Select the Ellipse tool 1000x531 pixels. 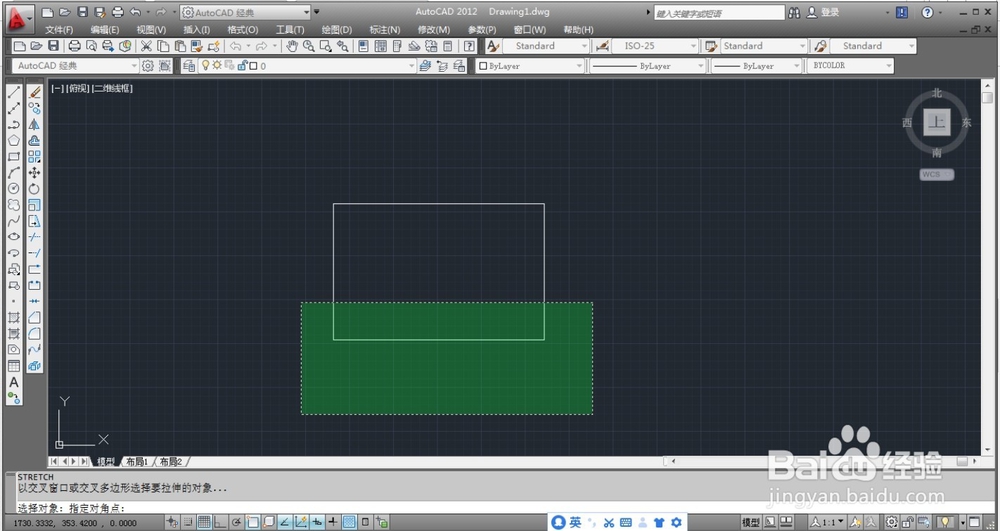click(x=13, y=236)
